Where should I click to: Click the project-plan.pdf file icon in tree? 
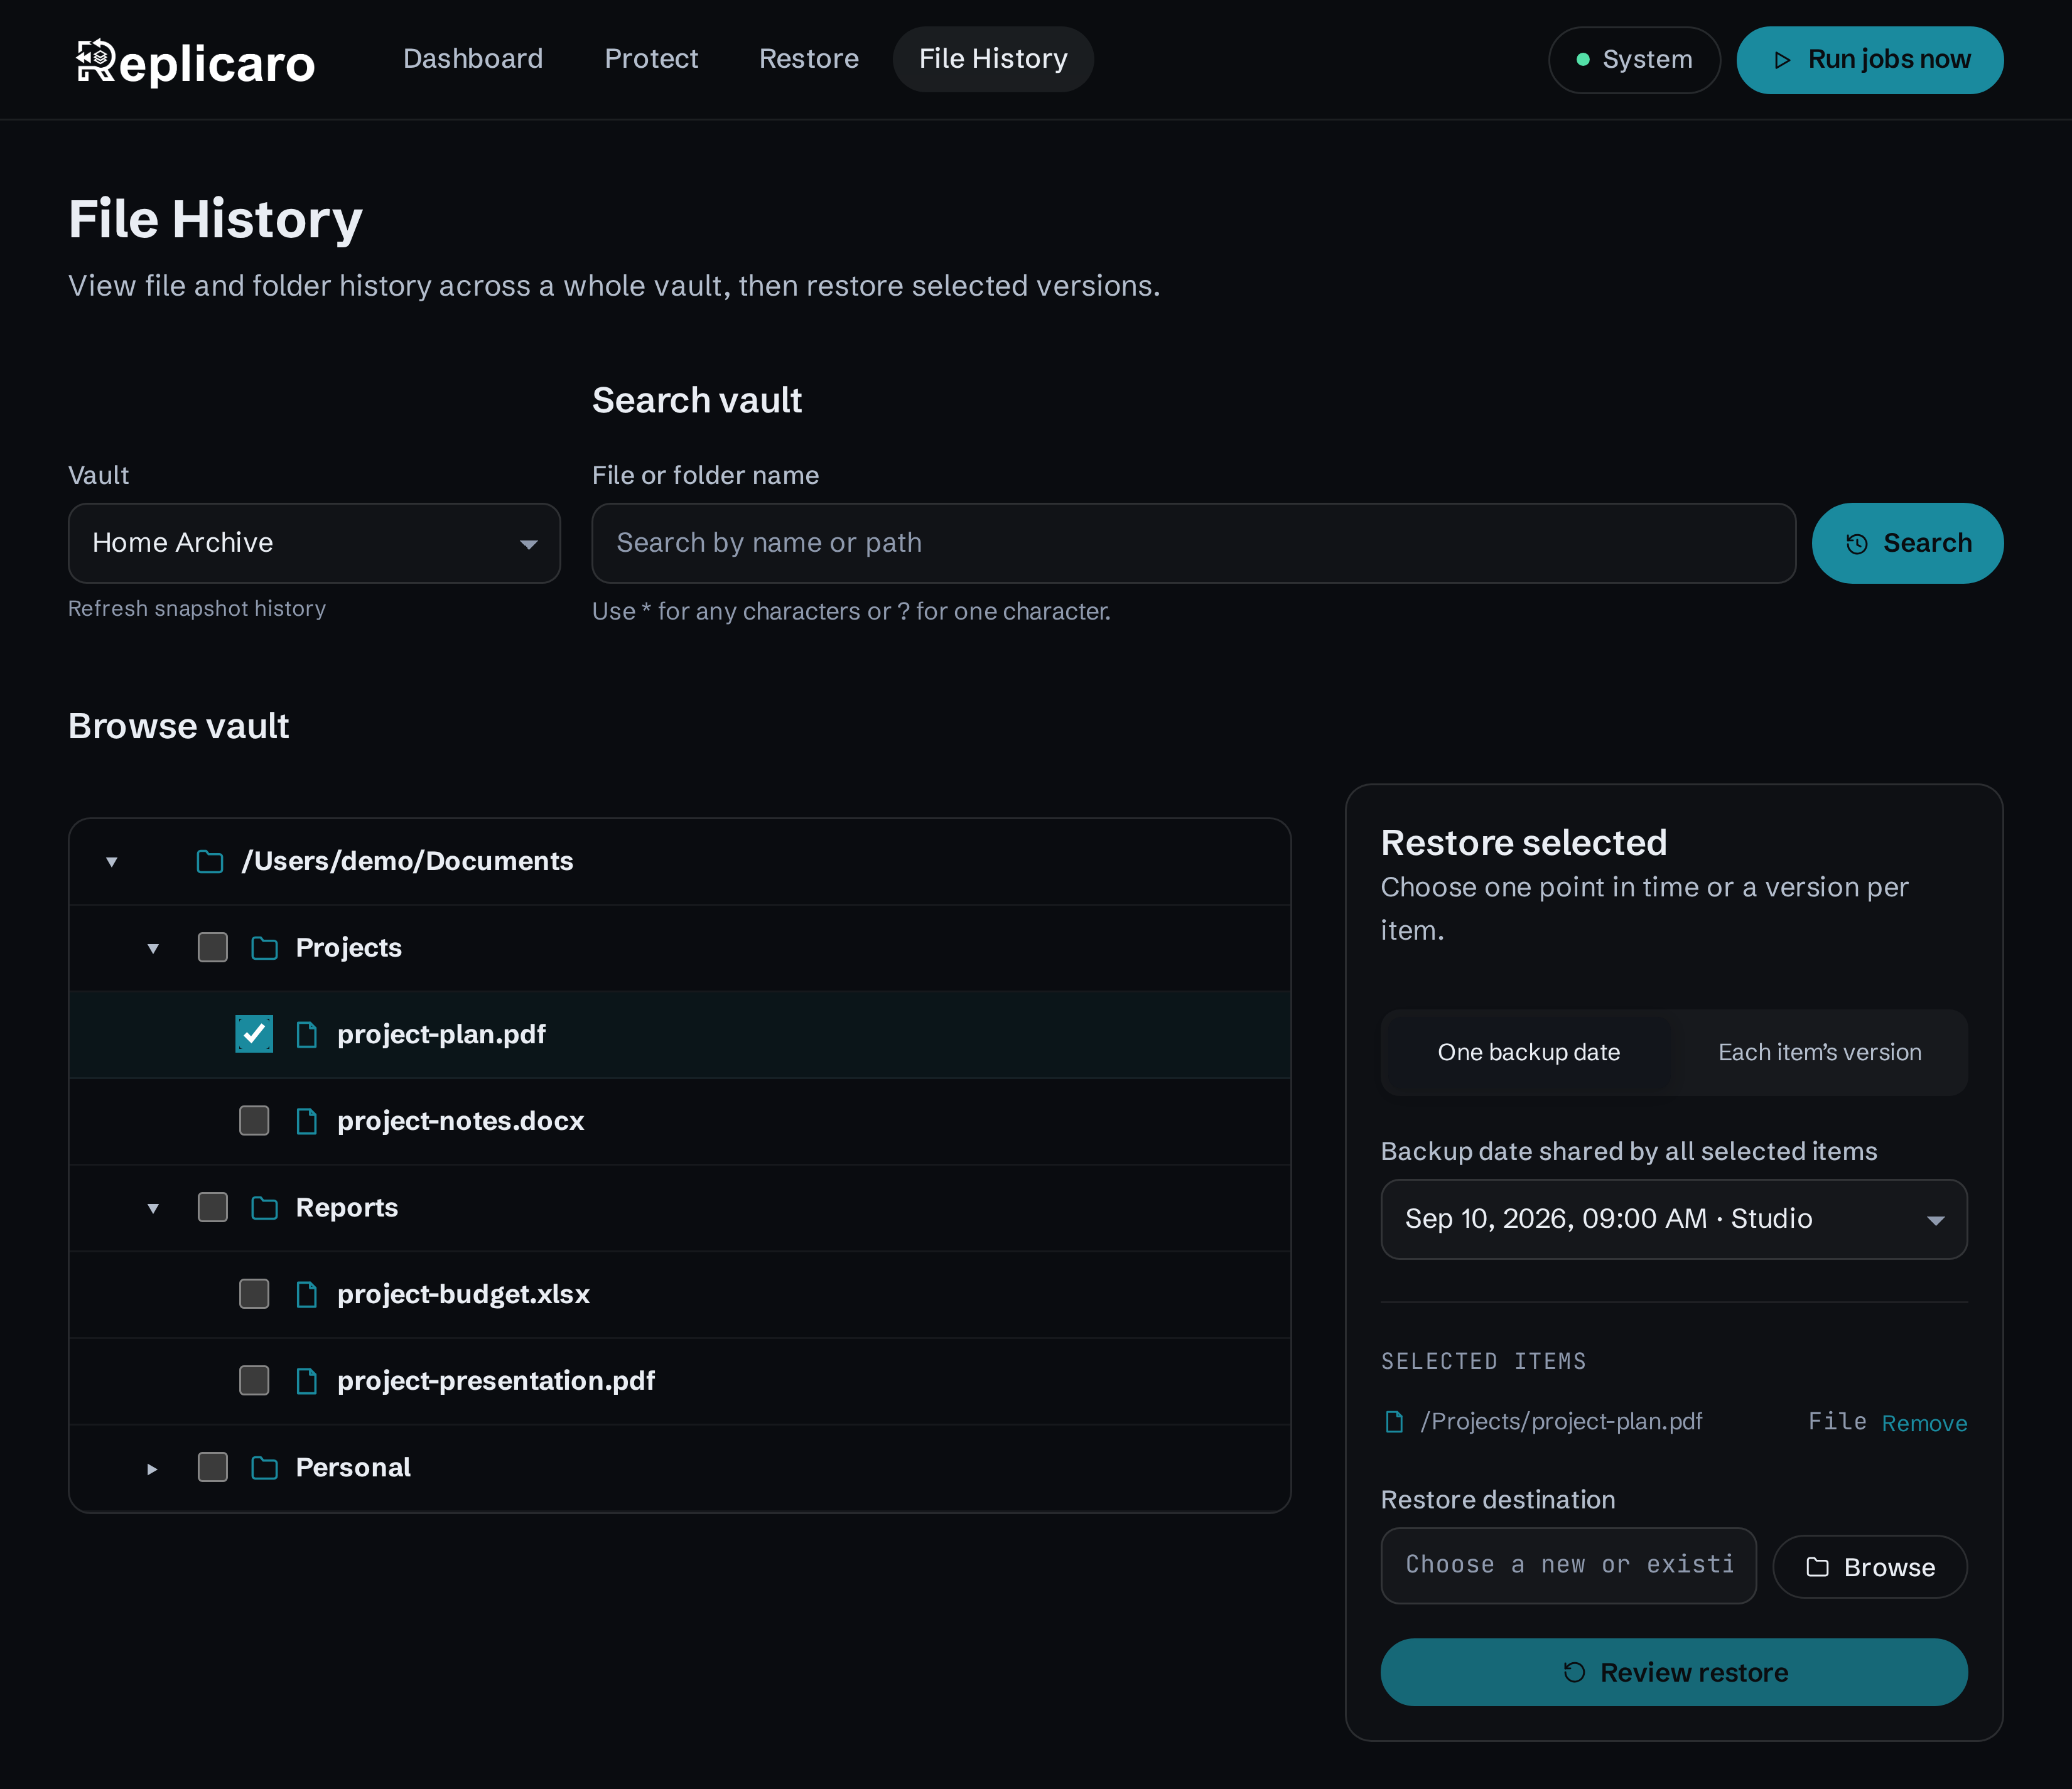click(x=307, y=1035)
